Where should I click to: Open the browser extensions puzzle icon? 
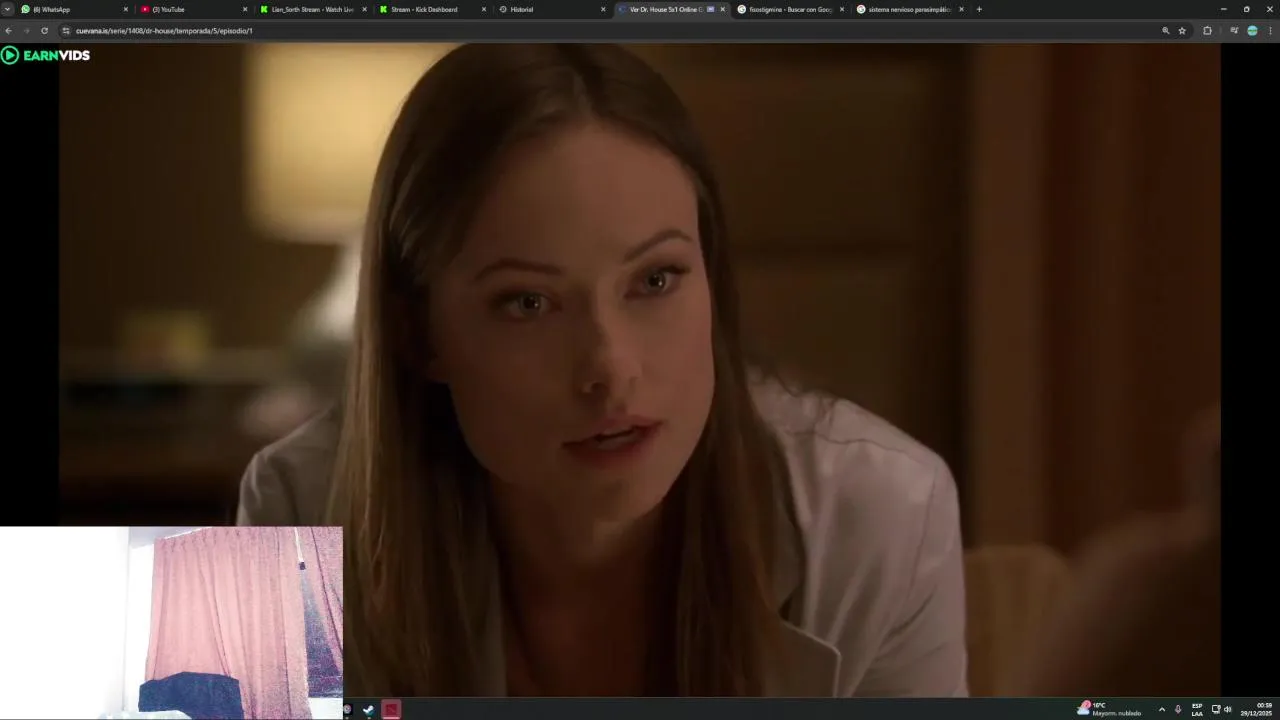point(1207,31)
